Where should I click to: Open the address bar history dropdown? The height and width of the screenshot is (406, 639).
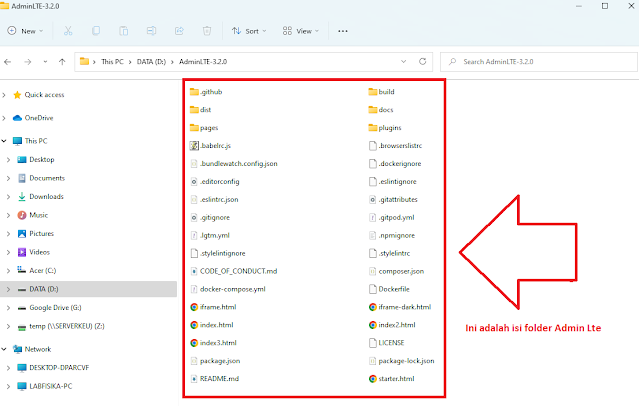point(403,62)
